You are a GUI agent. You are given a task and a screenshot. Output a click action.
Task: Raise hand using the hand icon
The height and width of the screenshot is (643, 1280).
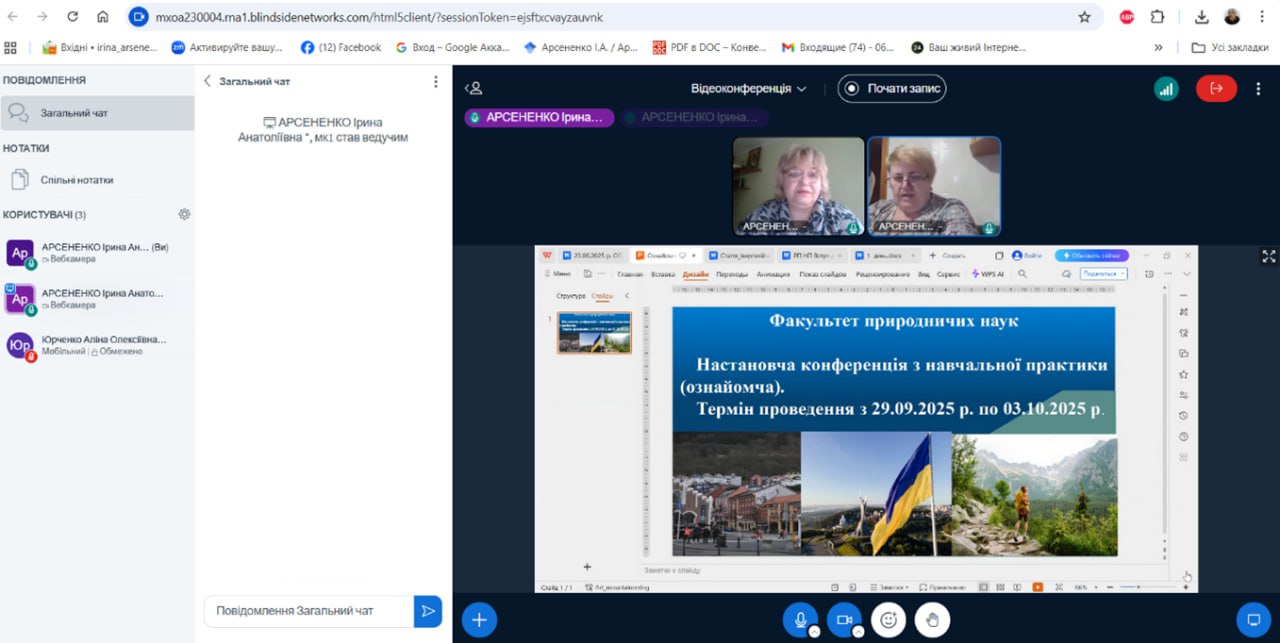[x=932, y=620]
